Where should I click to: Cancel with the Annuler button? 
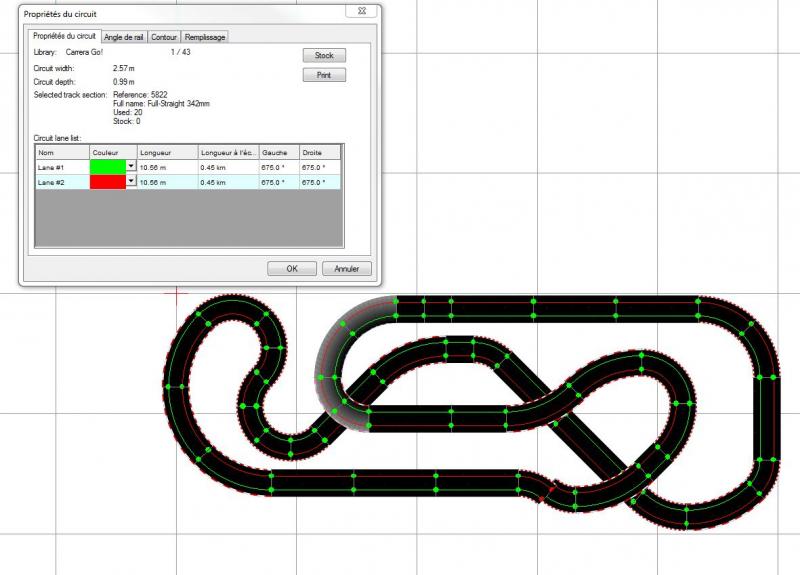346,268
